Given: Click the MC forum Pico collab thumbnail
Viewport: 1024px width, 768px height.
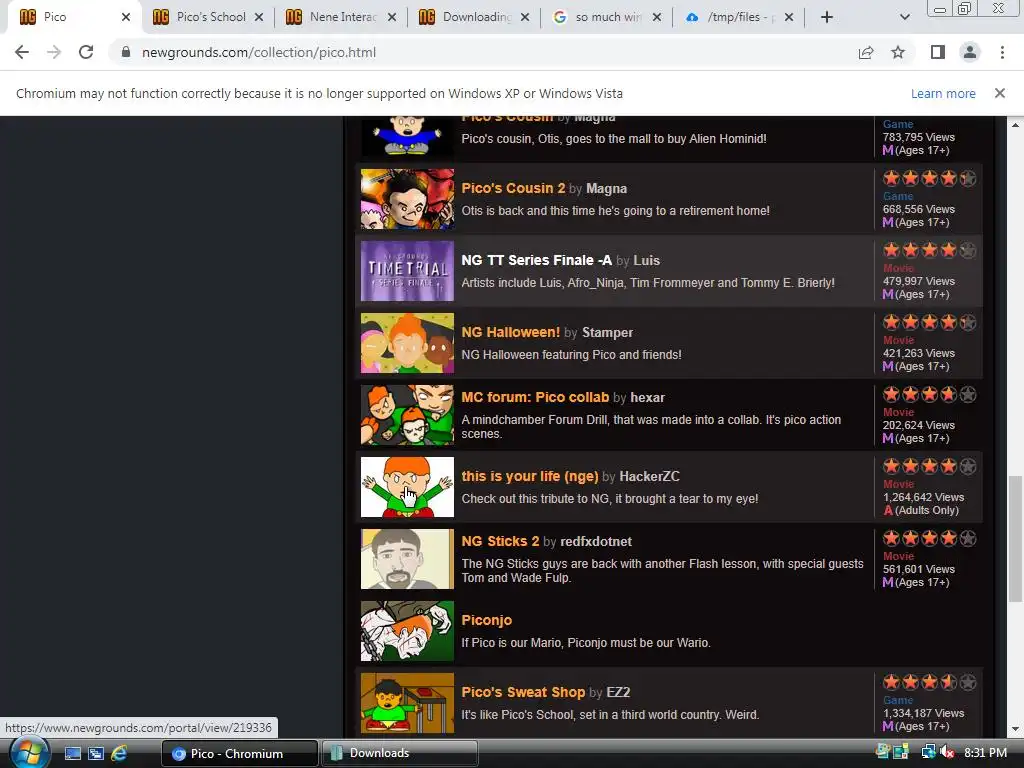Looking at the screenshot, I should click(x=407, y=415).
